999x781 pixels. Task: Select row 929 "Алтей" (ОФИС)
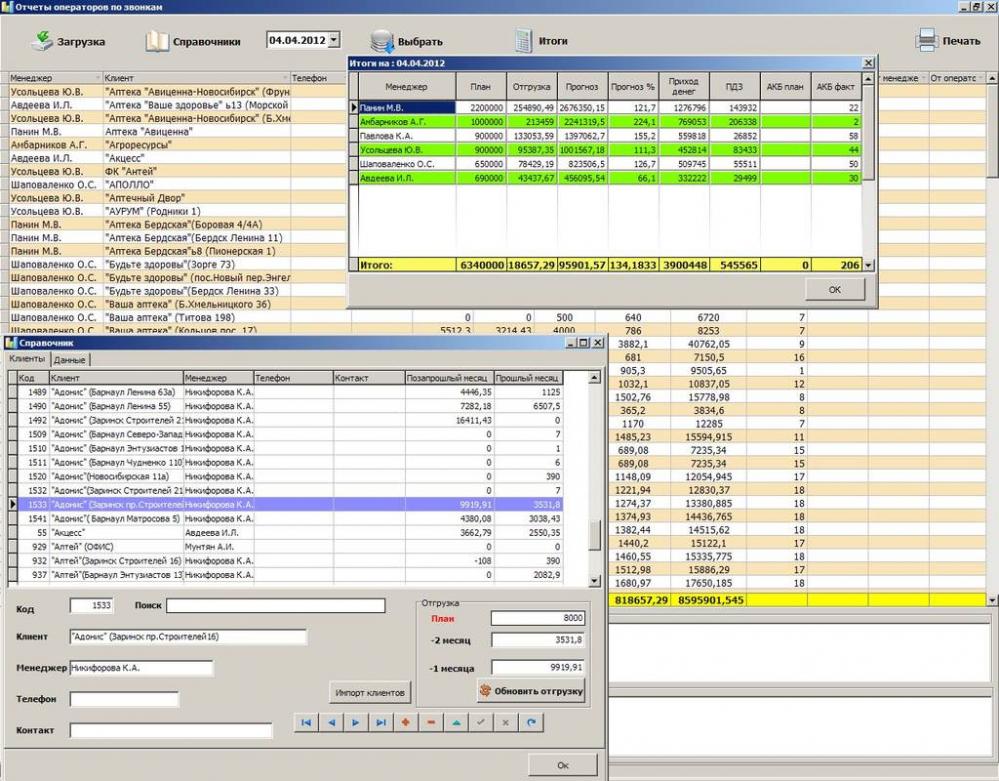click(x=291, y=547)
